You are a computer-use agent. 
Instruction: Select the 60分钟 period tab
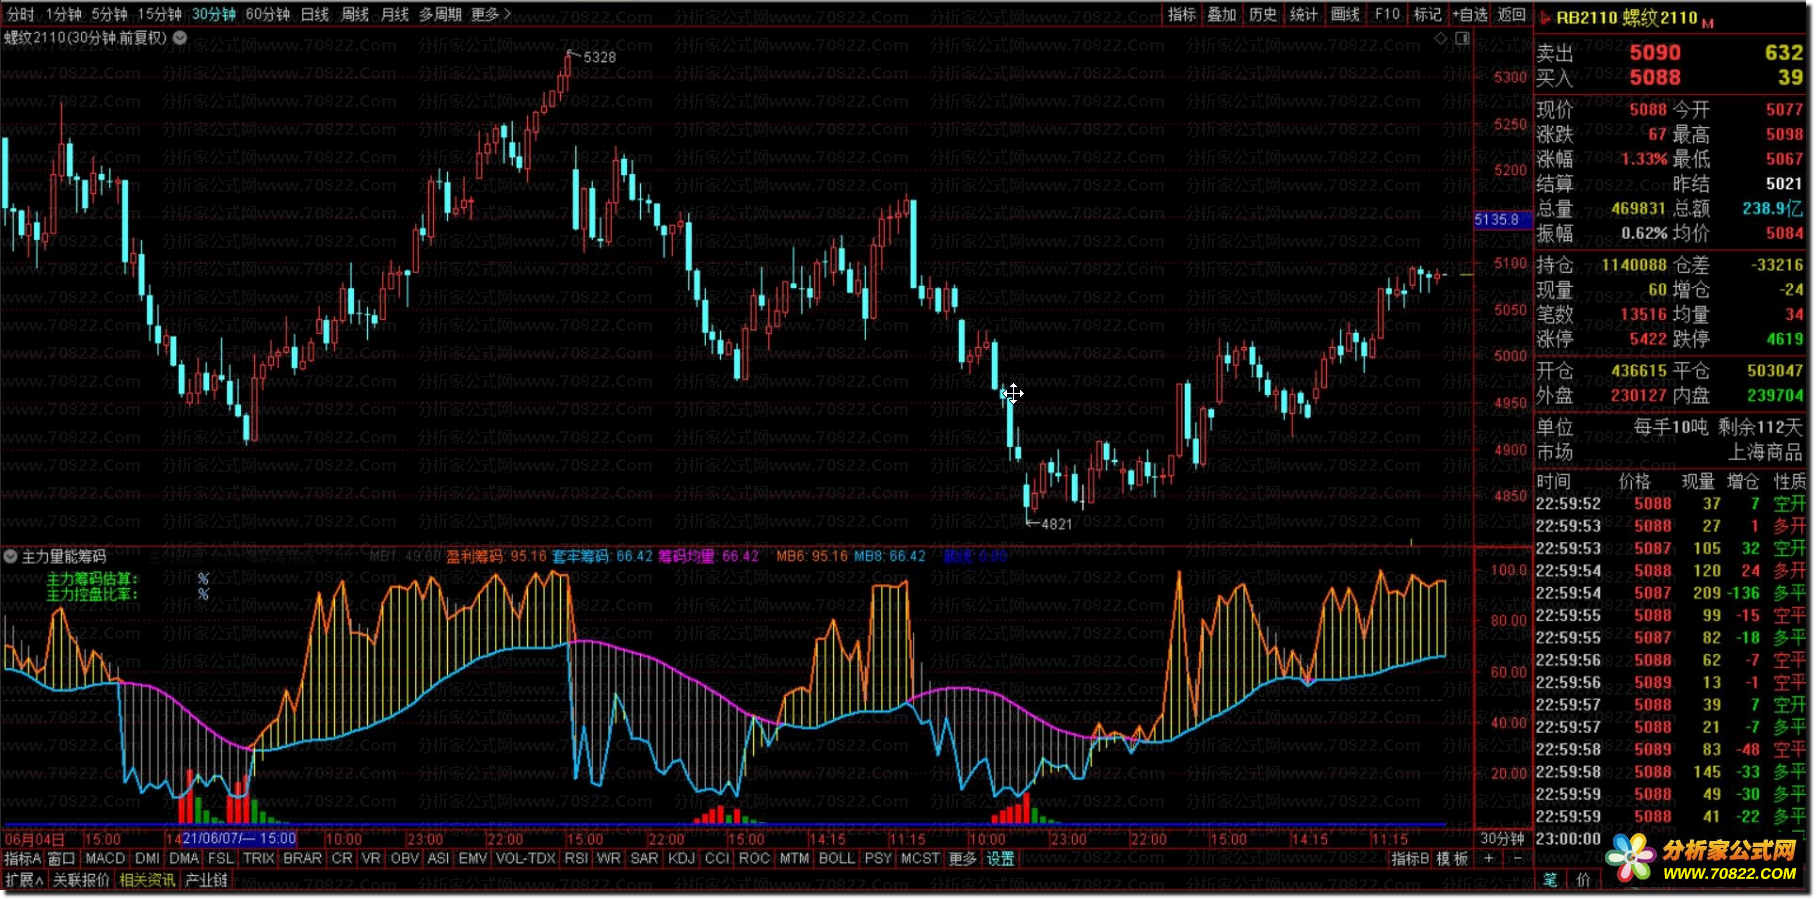(x=267, y=14)
